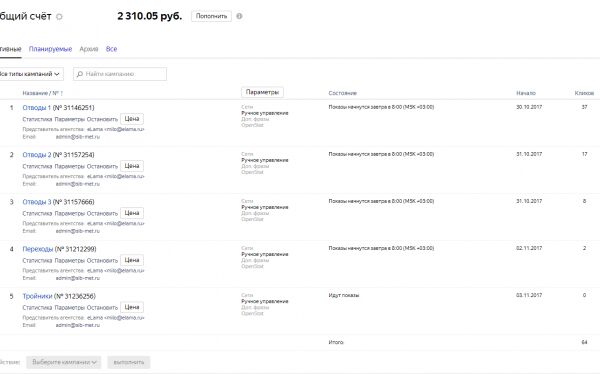Open campaign Отводы 3
The width and height of the screenshot is (600, 374).
pos(37,202)
